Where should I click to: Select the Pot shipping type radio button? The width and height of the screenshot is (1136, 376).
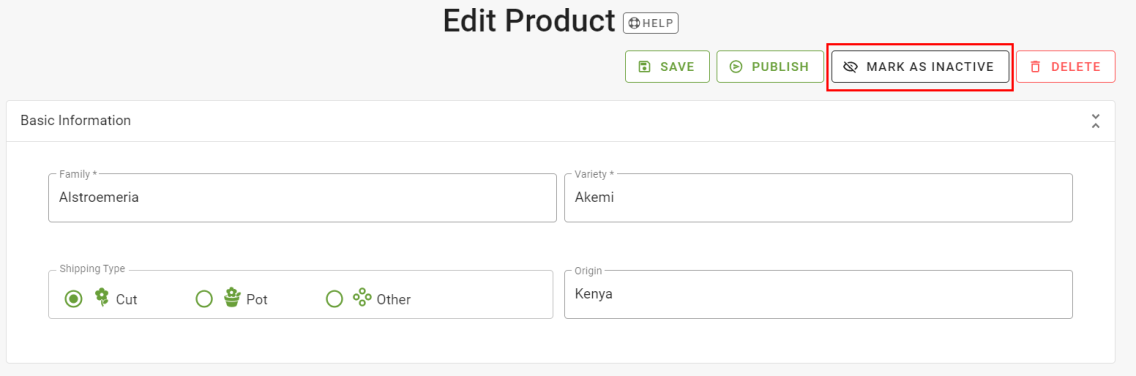coord(204,298)
